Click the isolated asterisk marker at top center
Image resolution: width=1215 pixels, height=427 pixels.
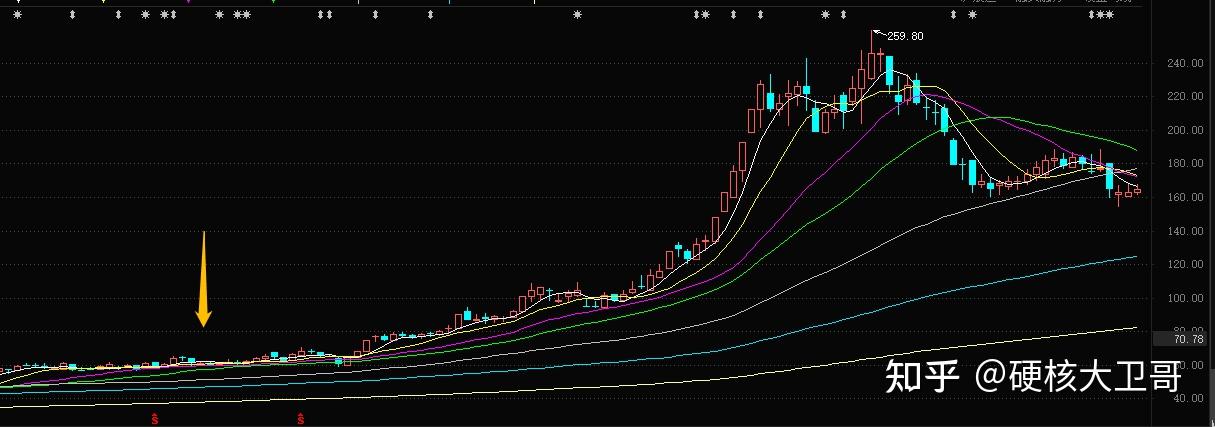click(577, 16)
